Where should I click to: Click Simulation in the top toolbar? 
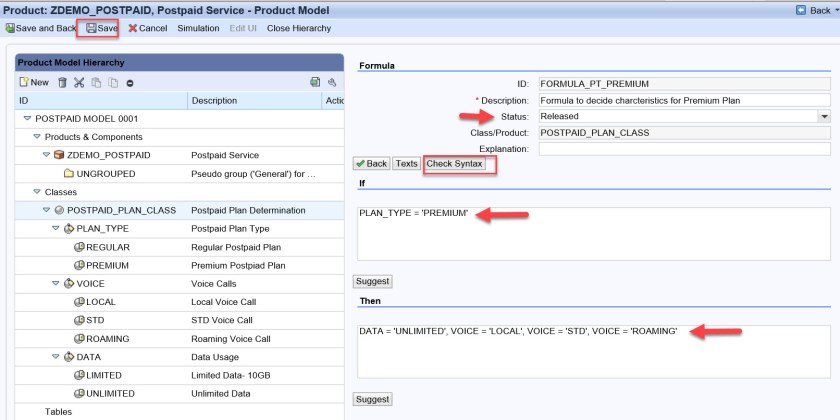[198, 28]
